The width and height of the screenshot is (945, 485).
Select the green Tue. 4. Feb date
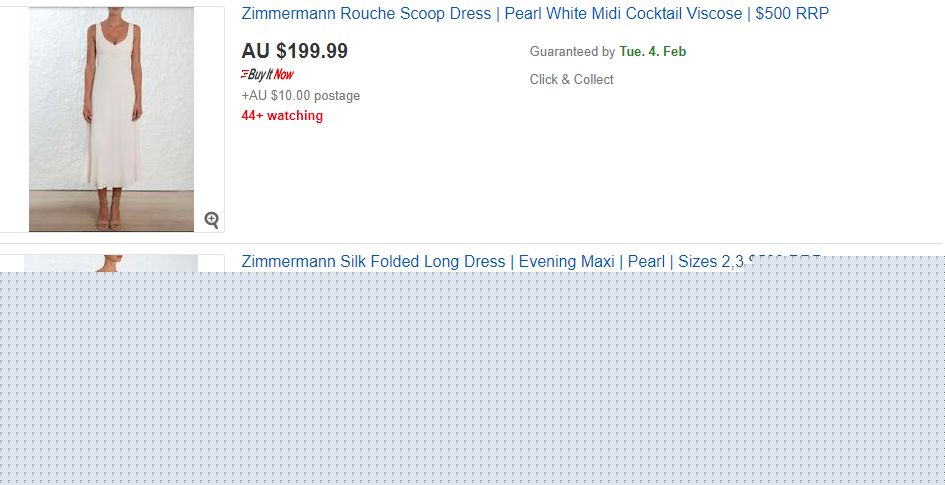pos(653,52)
